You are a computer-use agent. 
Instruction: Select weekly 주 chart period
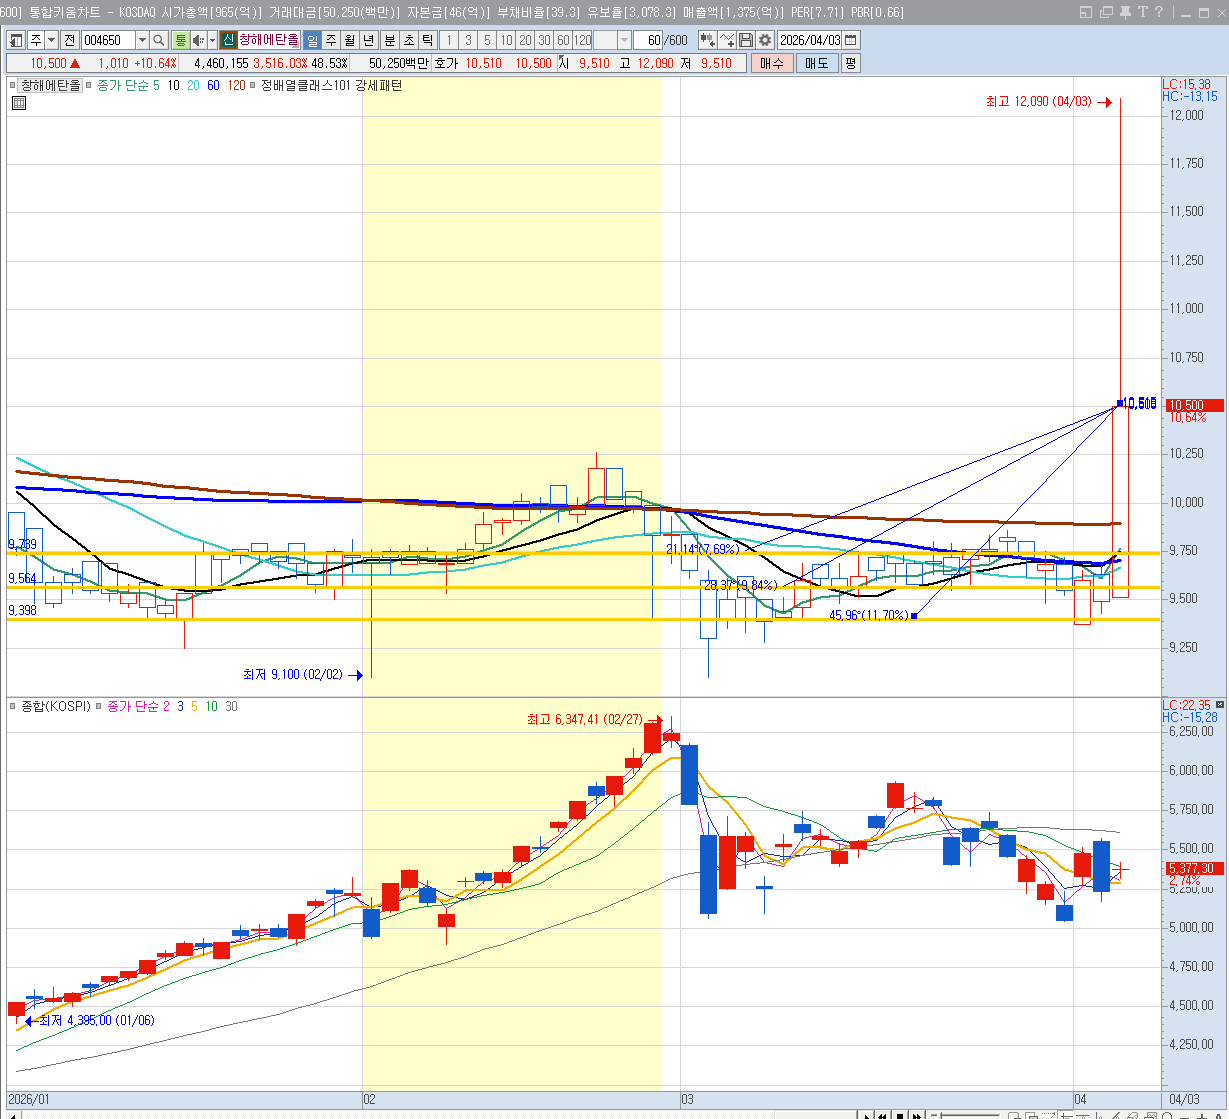coord(330,40)
